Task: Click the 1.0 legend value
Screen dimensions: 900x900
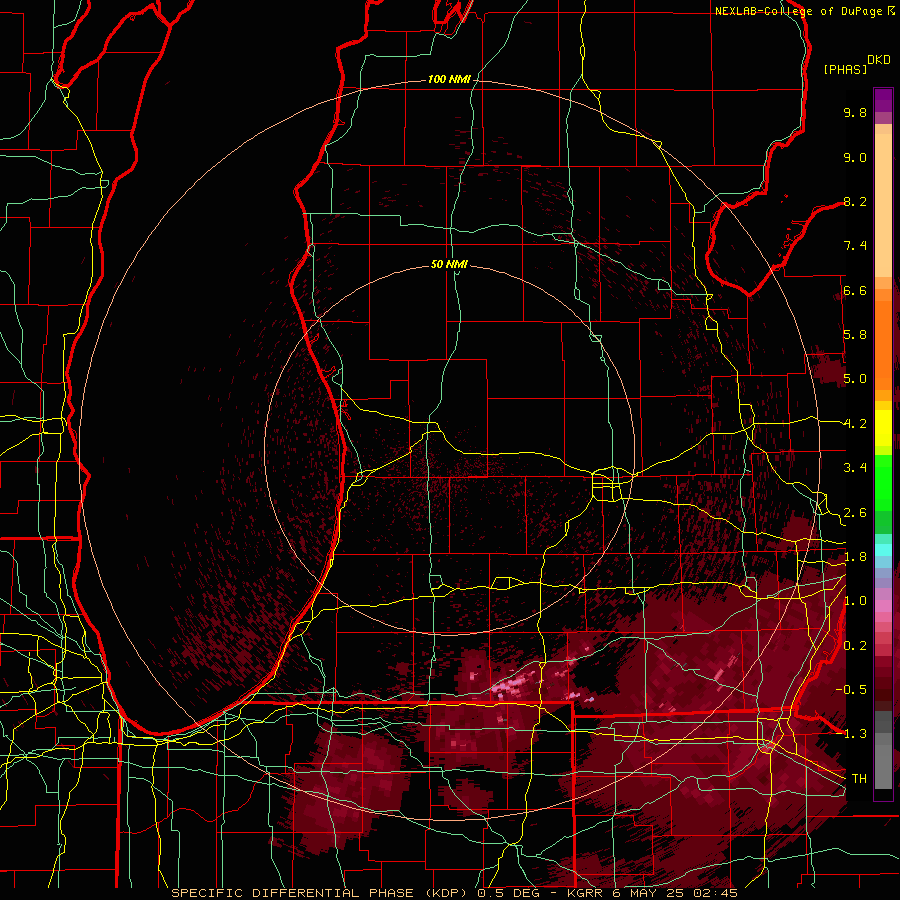Action: pyautogui.click(x=855, y=601)
